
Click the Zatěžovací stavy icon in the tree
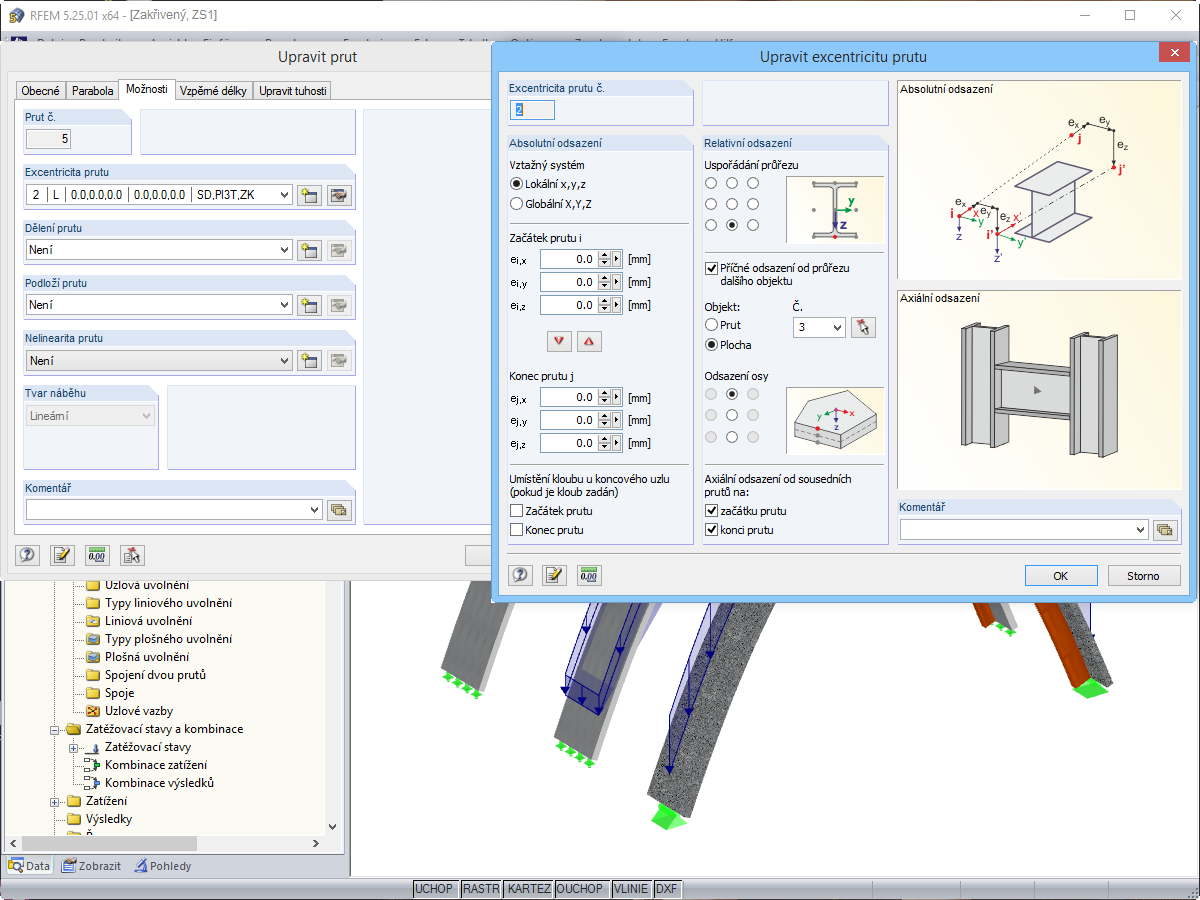click(93, 747)
